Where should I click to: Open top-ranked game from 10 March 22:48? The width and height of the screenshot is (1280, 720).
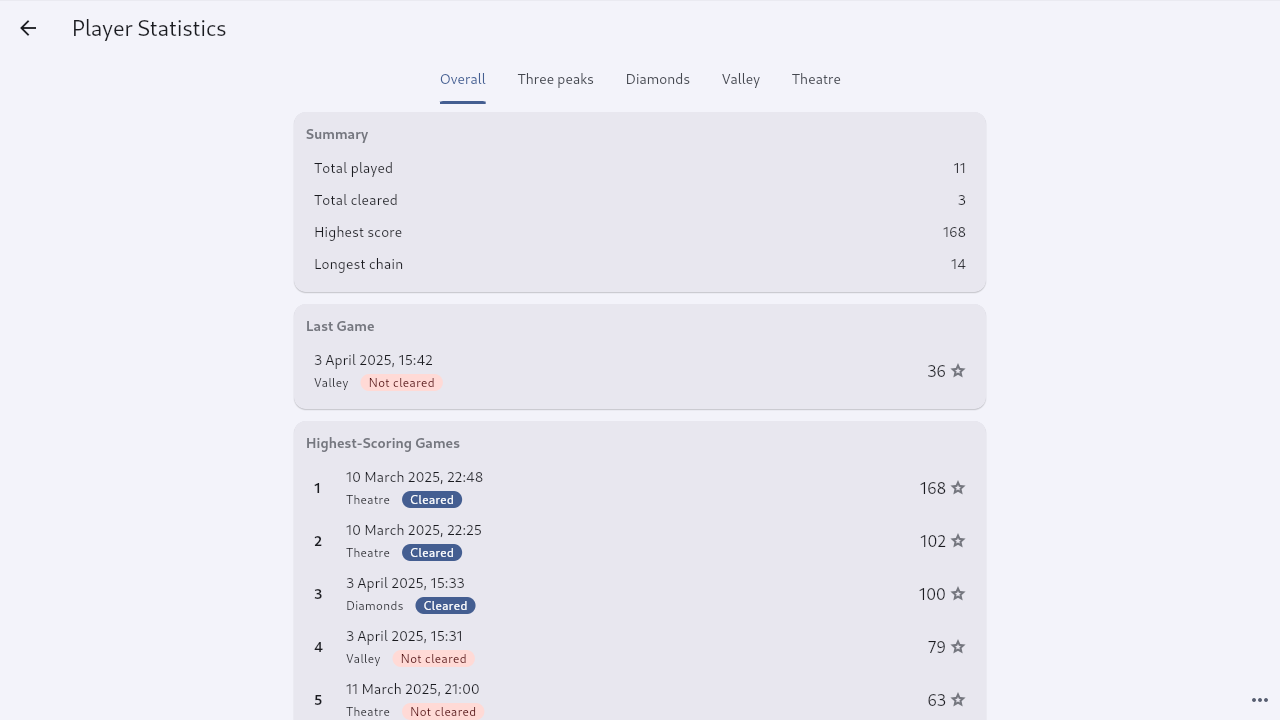tap(640, 488)
